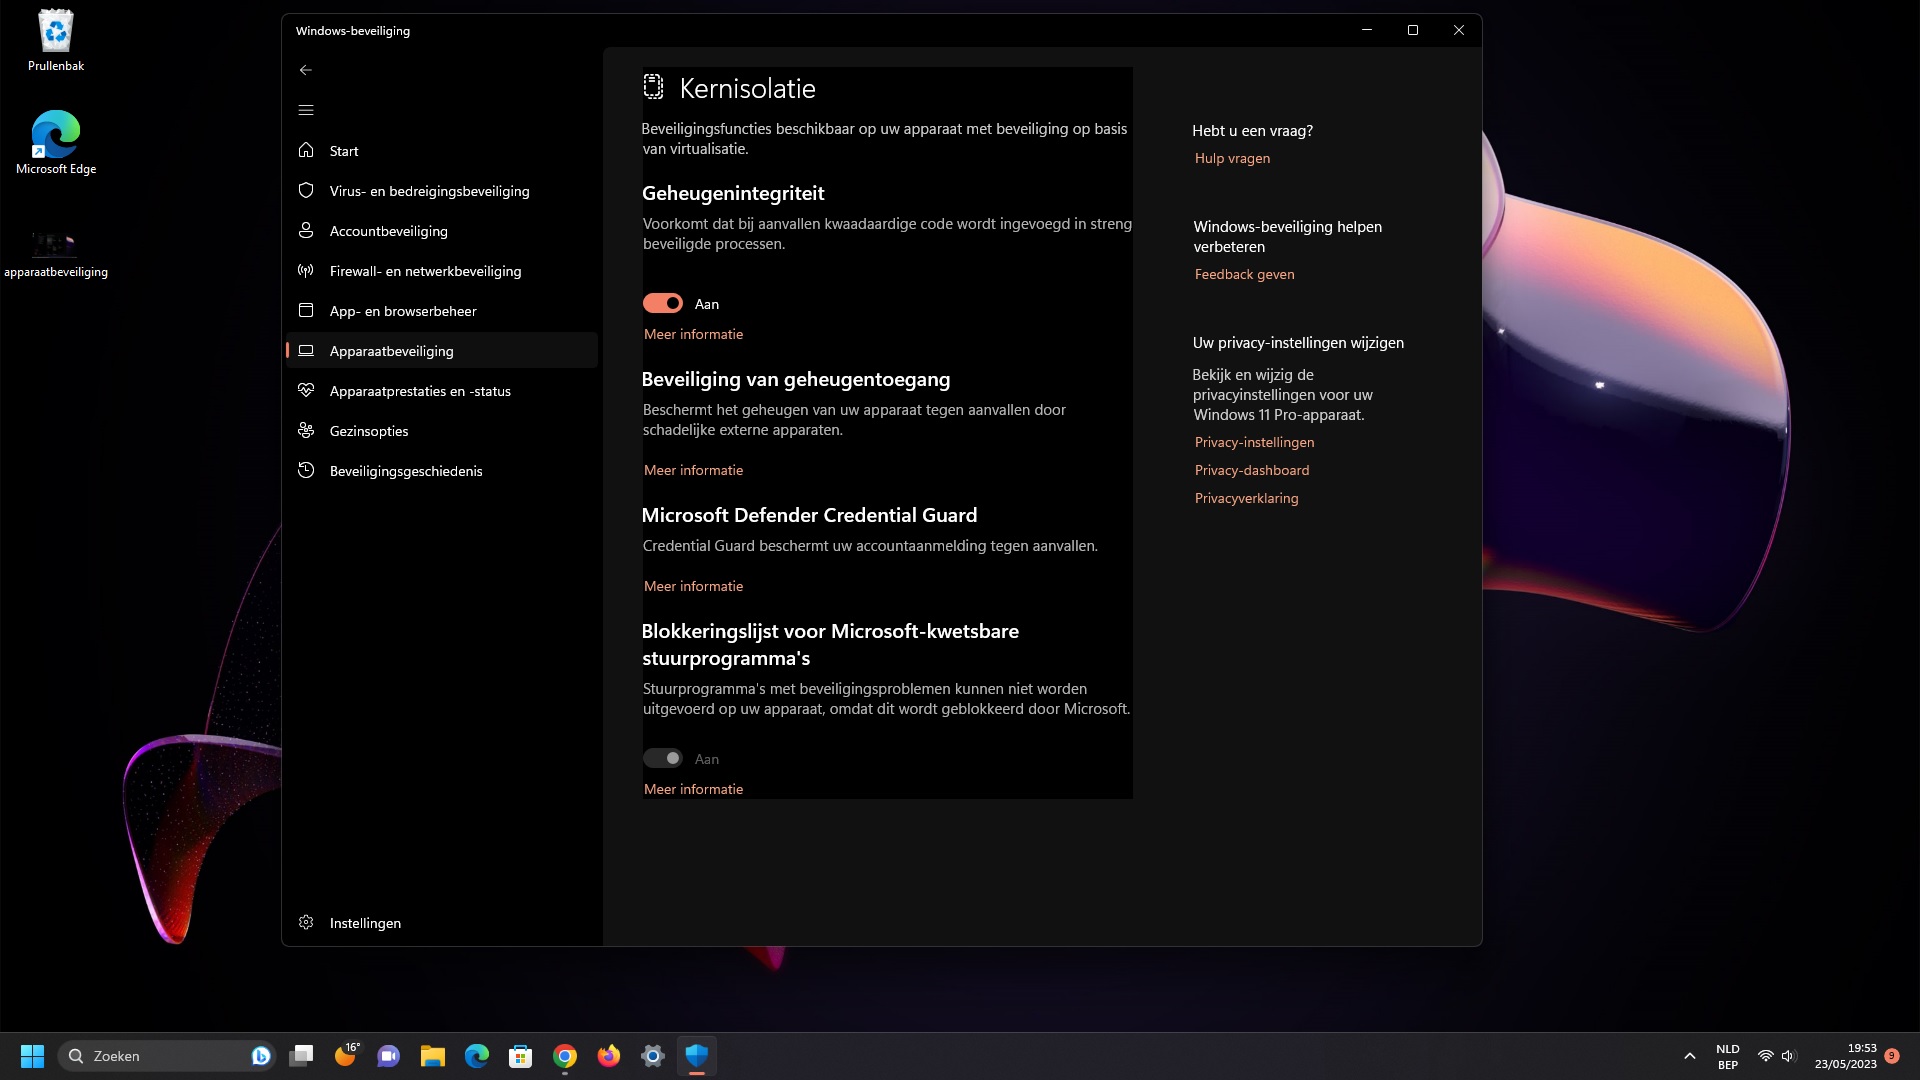The image size is (1920, 1080).
Task: Launch Google Chrome from the taskbar
Action: [565, 1056]
